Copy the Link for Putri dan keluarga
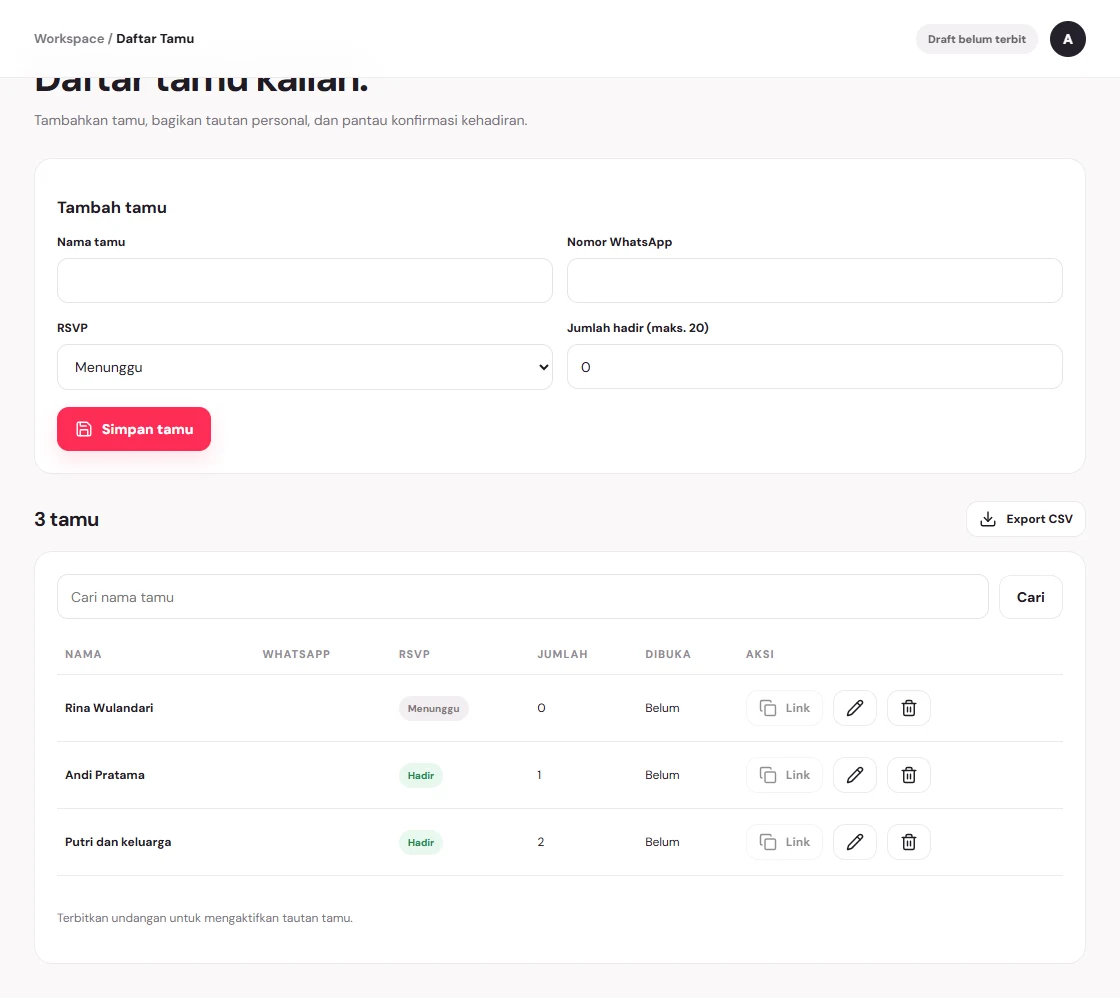The height and width of the screenshot is (998, 1120). click(784, 842)
